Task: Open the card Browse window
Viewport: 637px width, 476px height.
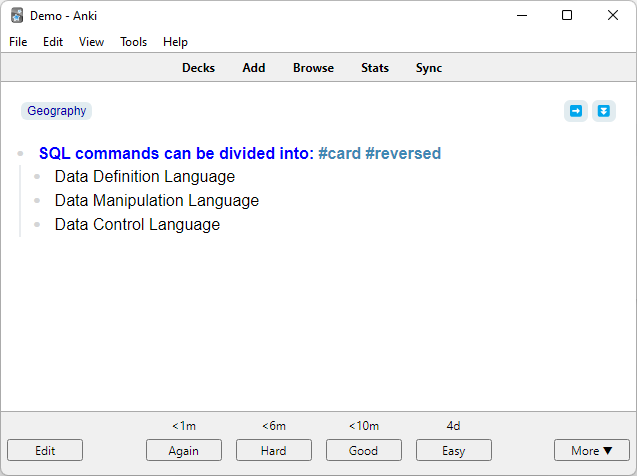Action: tap(313, 68)
